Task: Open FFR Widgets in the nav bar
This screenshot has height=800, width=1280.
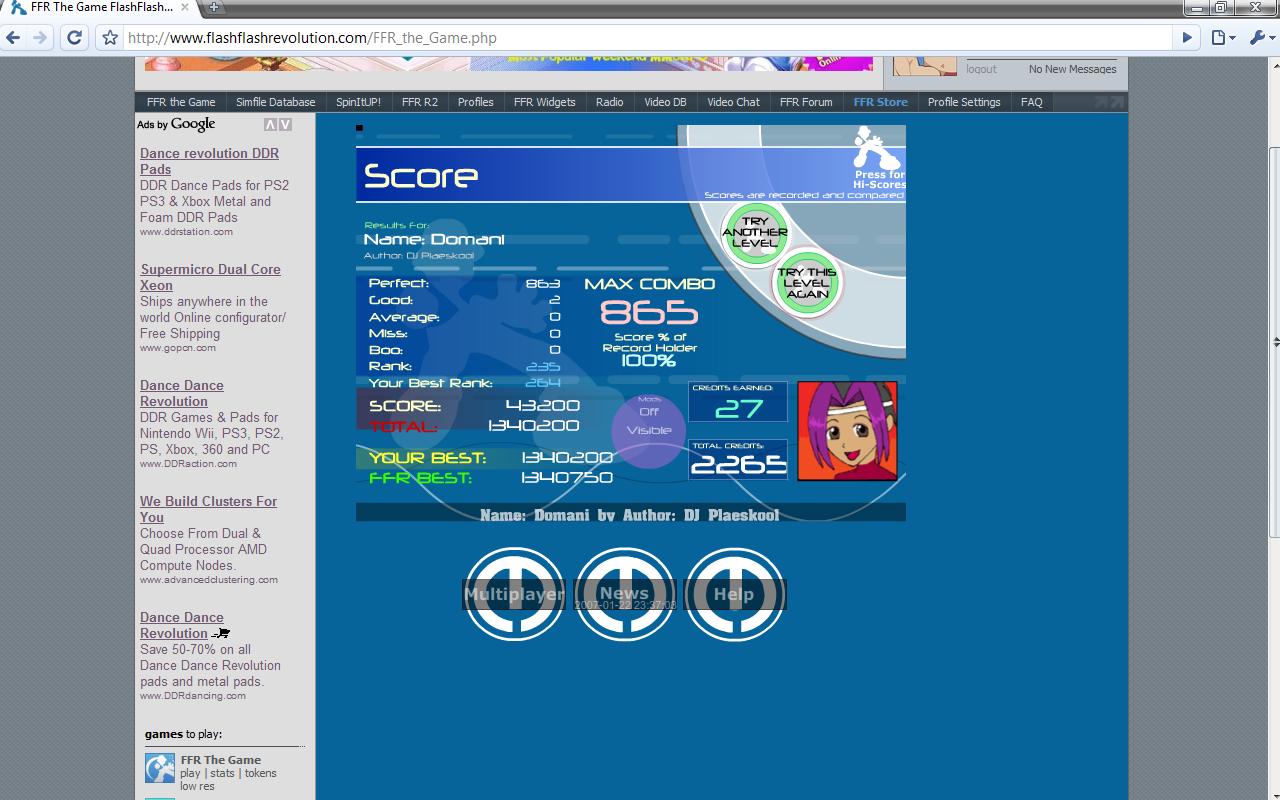Action: [x=545, y=102]
